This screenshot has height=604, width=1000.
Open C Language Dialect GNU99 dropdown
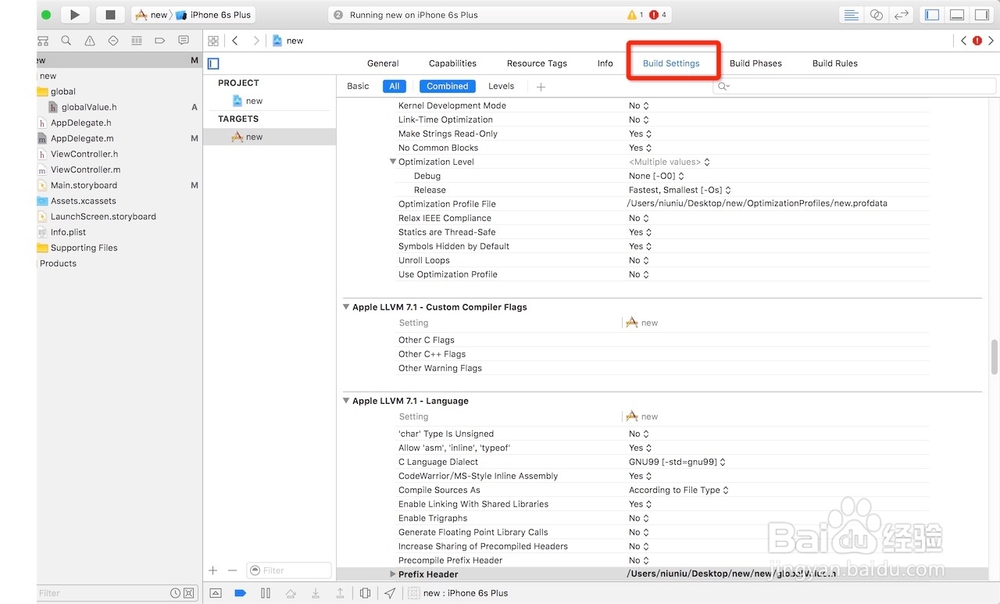(x=677, y=462)
